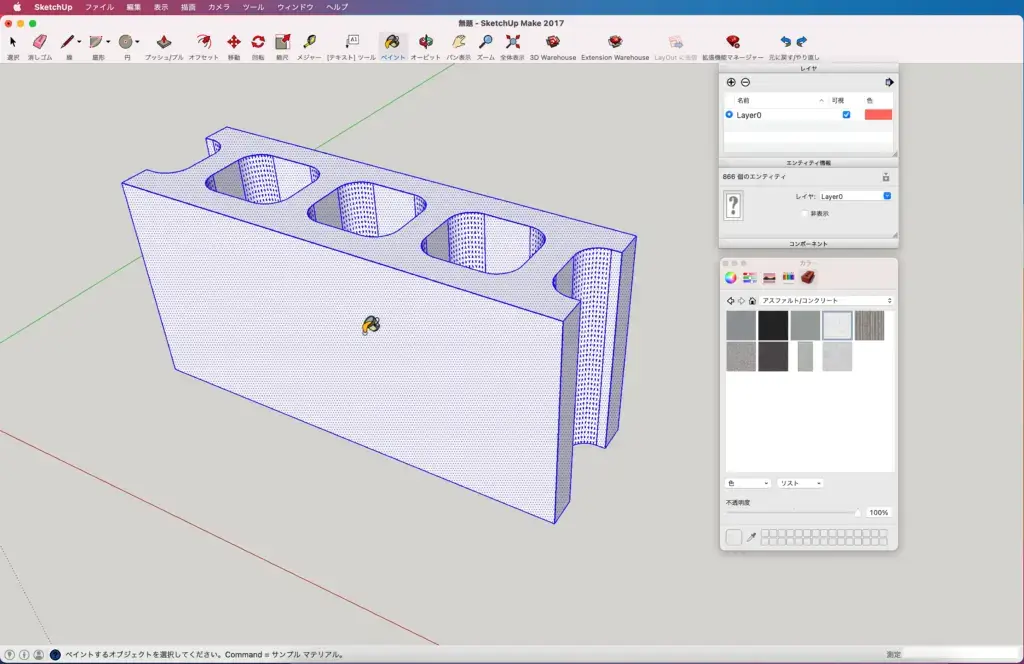Open the 表示 menu
This screenshot has width=1024, height=664.
(161, 7)
